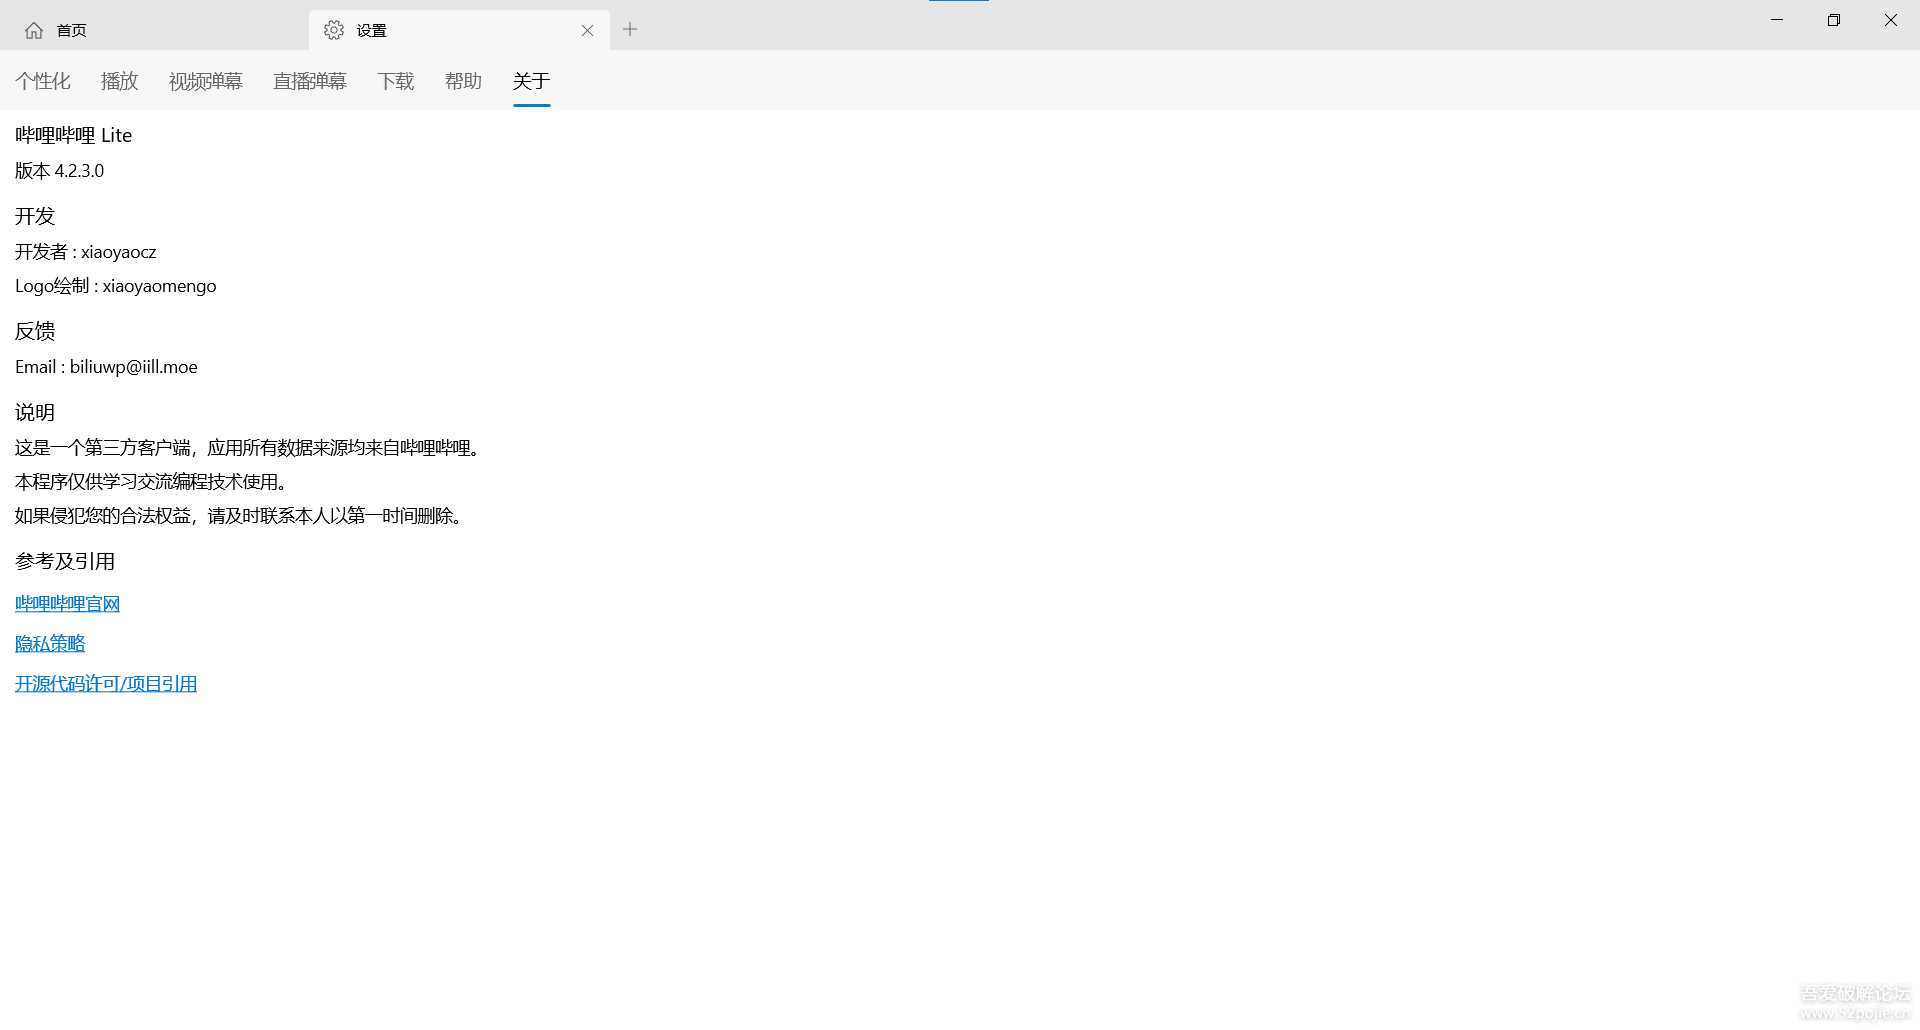Click the underline indicator below 关于
Screen dimensions: 1920x1030
(530, 103)
